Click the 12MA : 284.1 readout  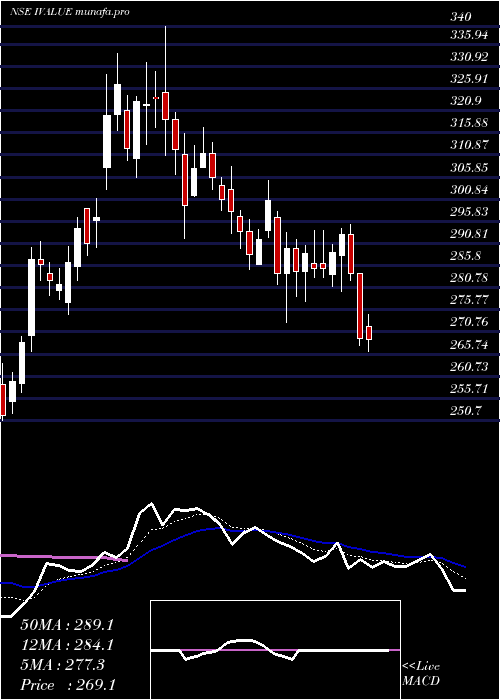pos(67,645)
